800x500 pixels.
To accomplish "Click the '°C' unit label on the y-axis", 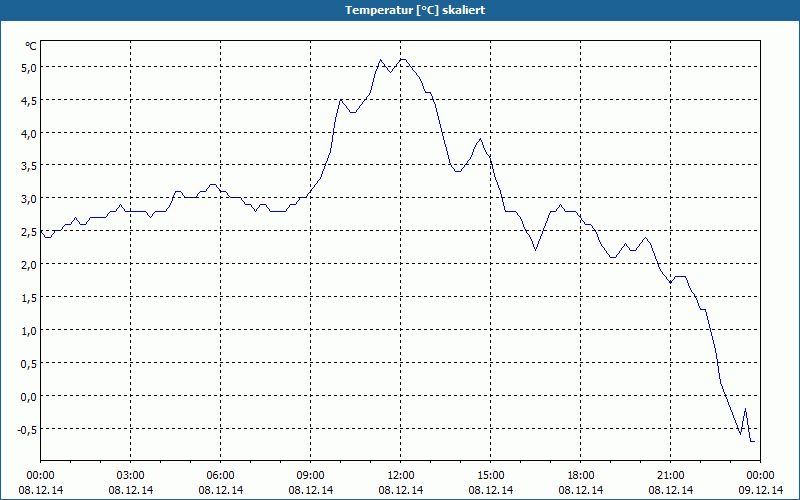I will 31,46.
